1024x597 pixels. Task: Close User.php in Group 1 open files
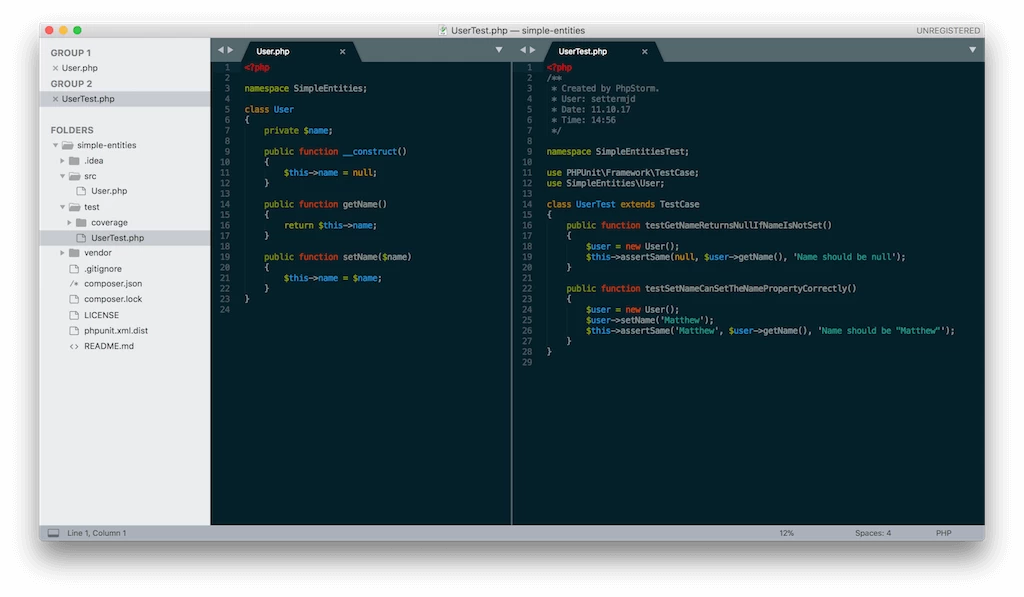click(55, 68)
